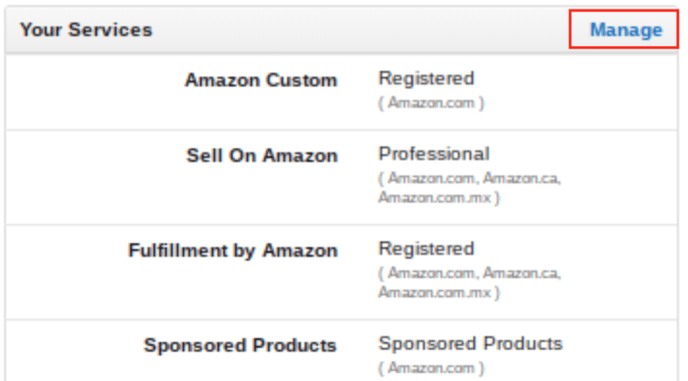Click Amazon.com.mx in Sell On Amazon row

(x=434, y=198)
